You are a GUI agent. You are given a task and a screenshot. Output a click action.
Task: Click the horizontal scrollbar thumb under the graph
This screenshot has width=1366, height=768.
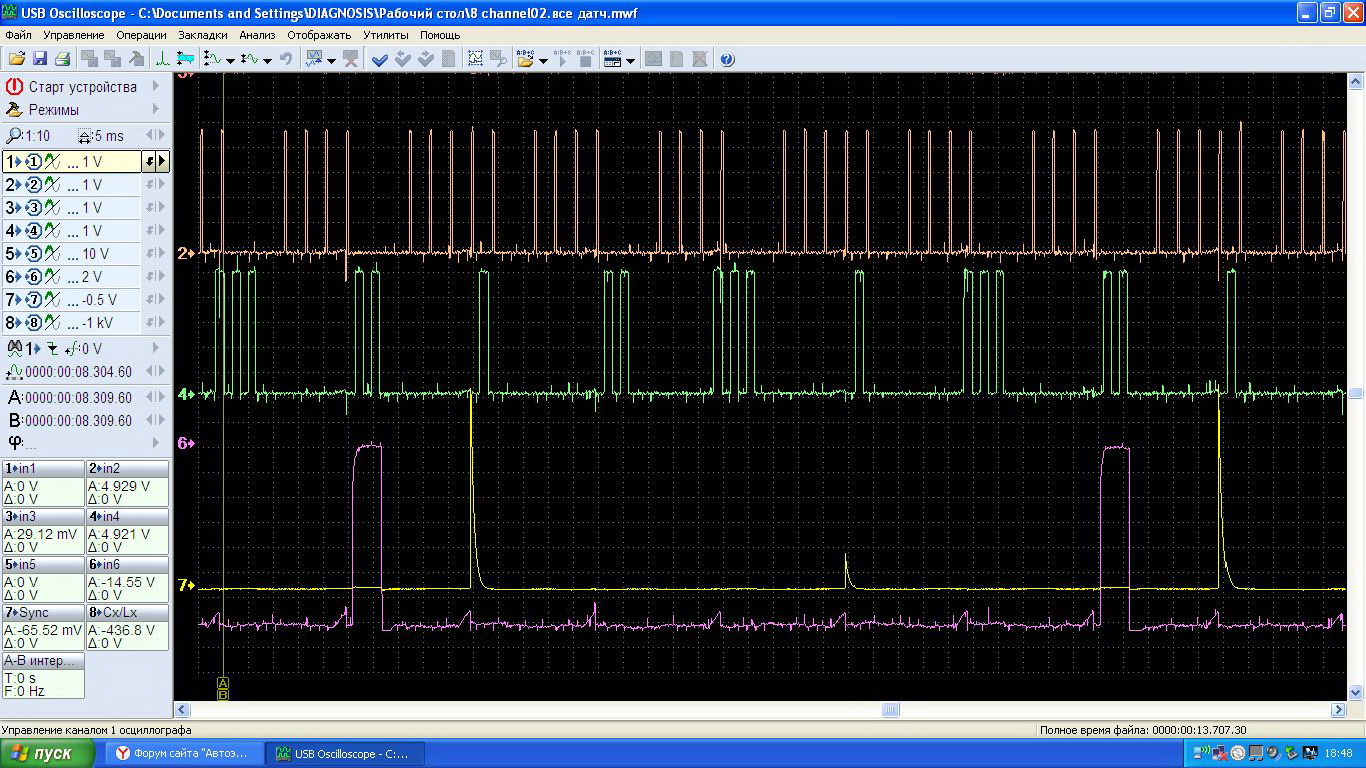890,710
